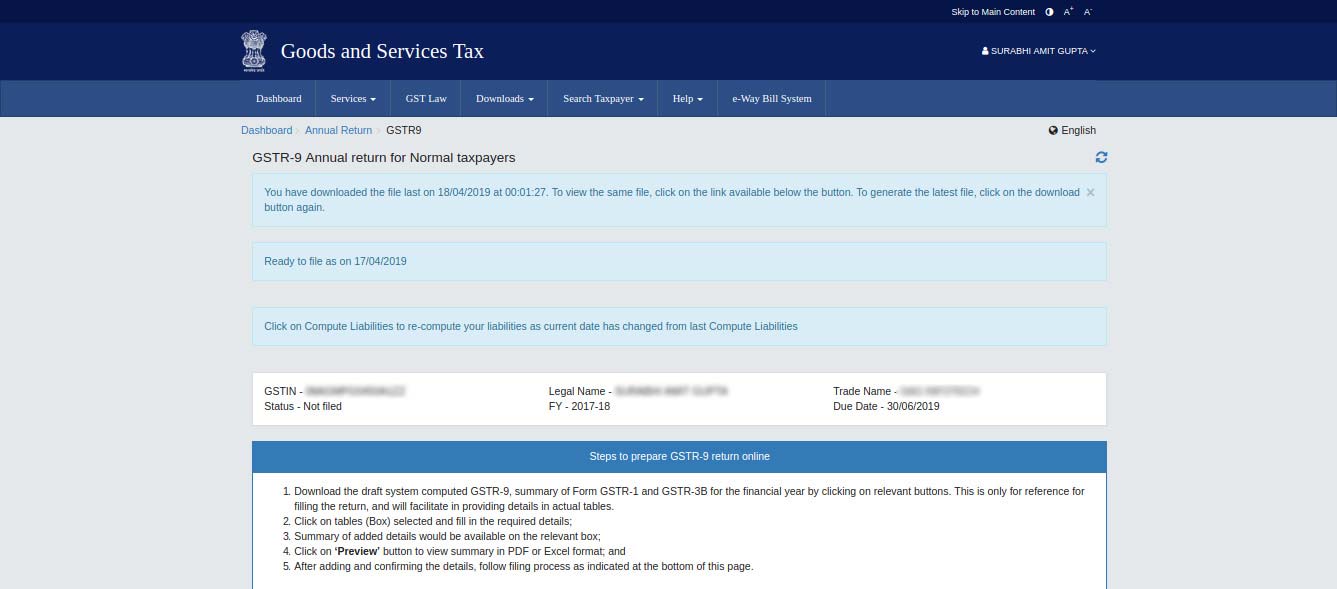Click the Goods and Services Tax title
The height and width of the screenshot is (589, 1337).
(x=382, y=51)
